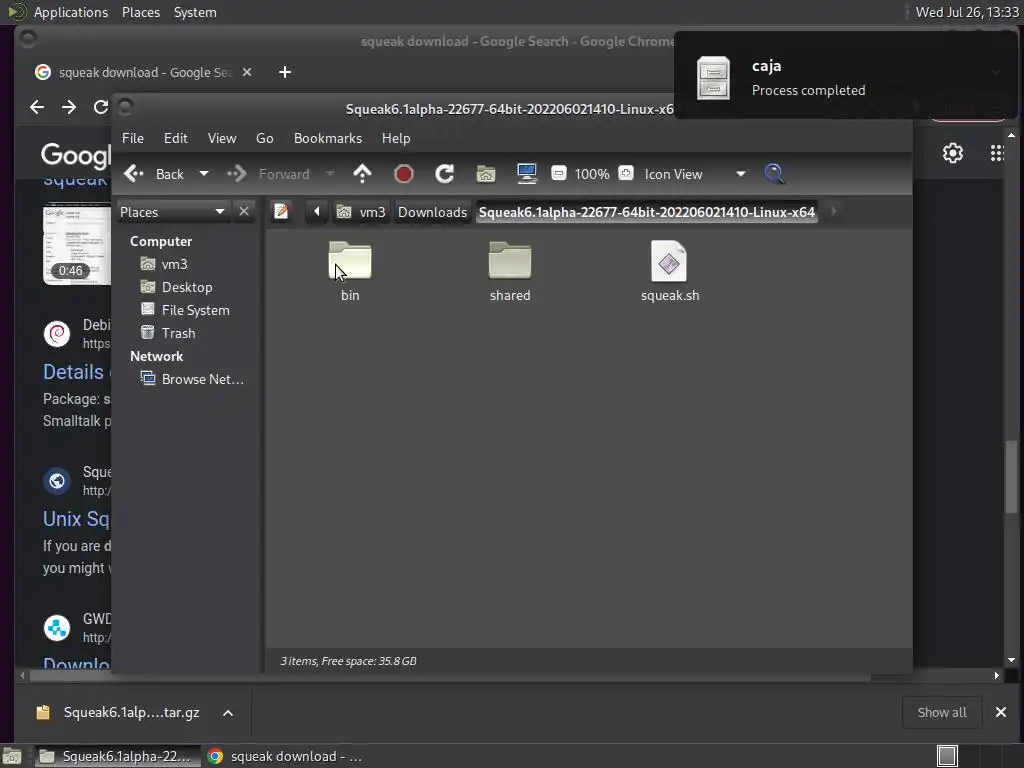Go back using the Back arrow

point(155,174)
